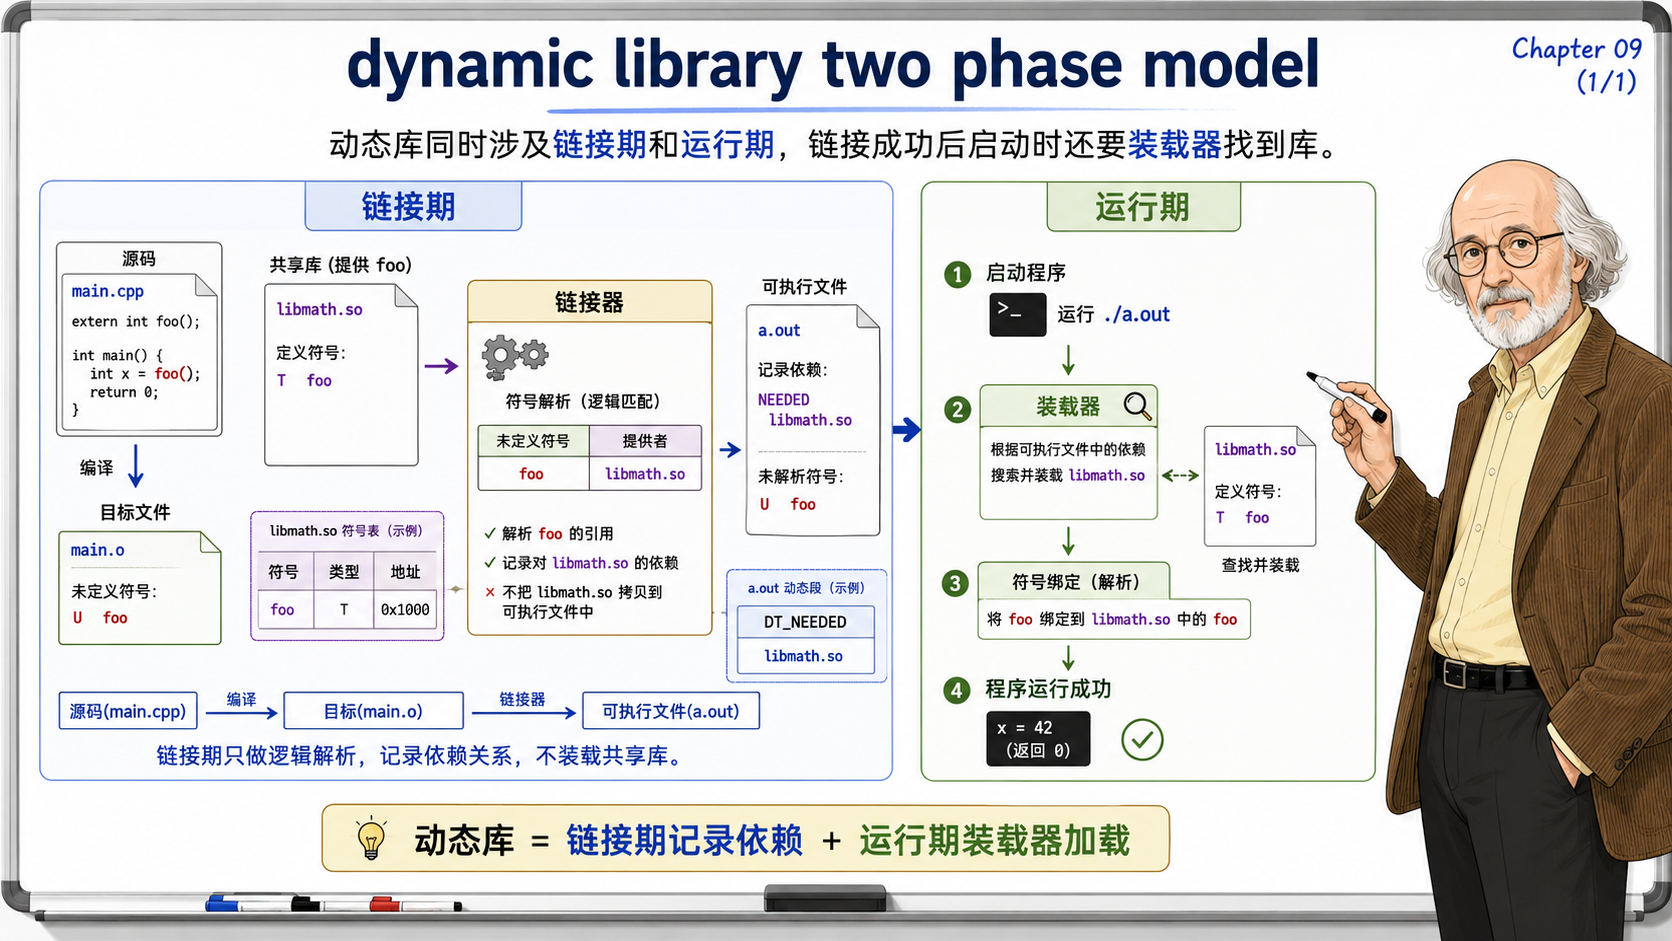Click the black eraser on the whiteboard tray
1672x941 pixels.
click(825, 898)
